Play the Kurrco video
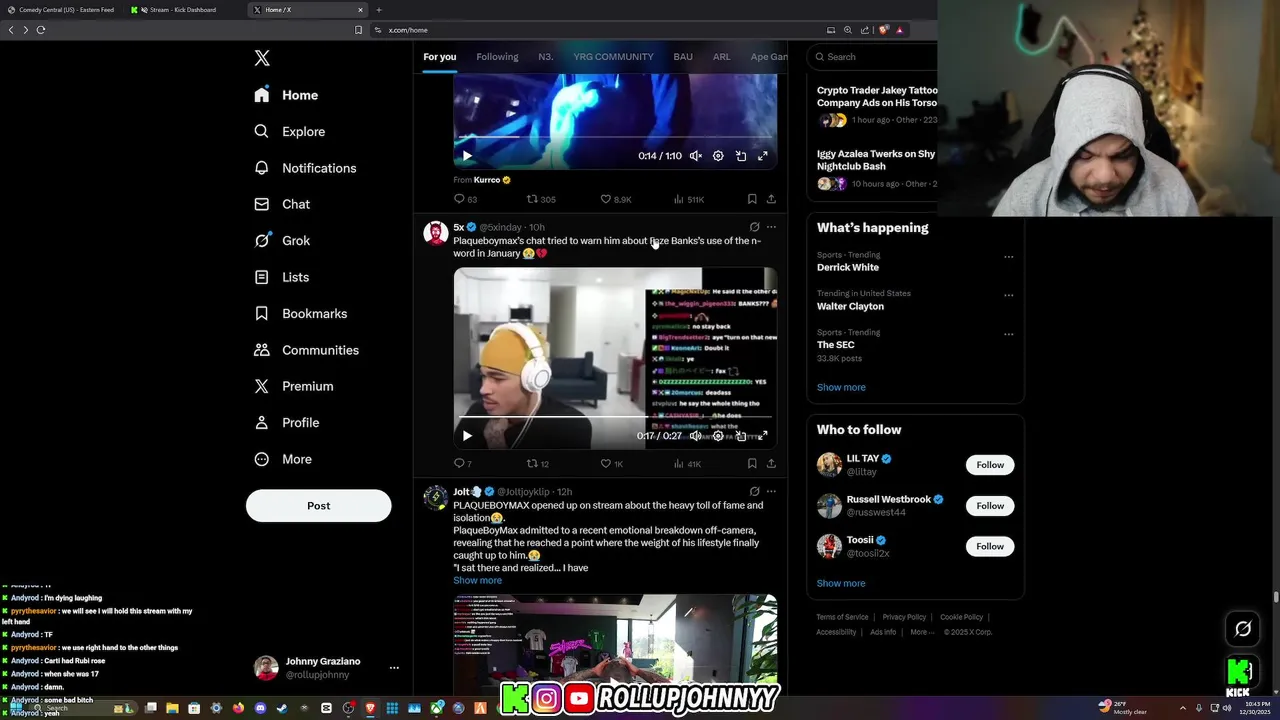Screen dimensions: 1280x720 [x=467, y=156]
